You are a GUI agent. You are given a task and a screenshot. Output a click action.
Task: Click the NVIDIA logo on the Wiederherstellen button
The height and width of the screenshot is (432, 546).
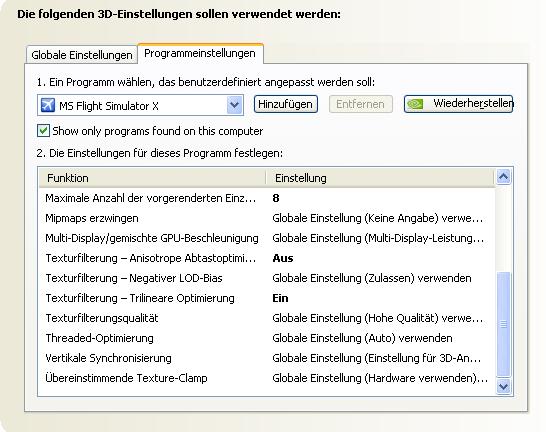click(x=415, y=104)
